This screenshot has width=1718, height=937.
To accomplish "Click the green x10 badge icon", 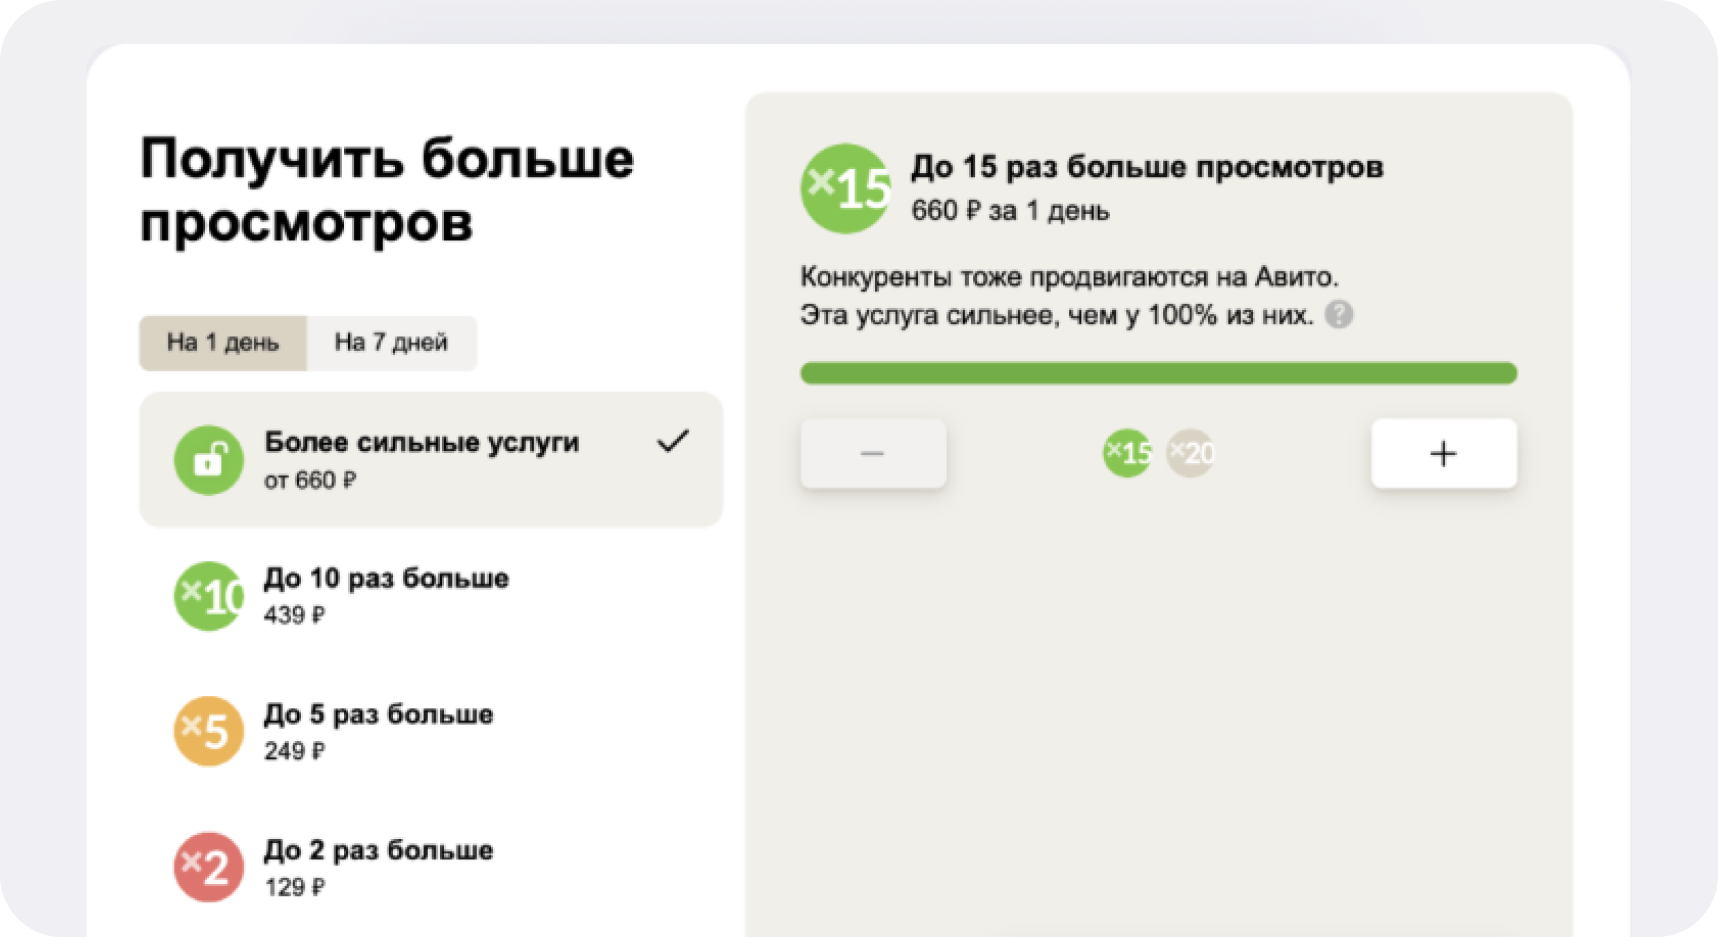I will pos(209,596).
